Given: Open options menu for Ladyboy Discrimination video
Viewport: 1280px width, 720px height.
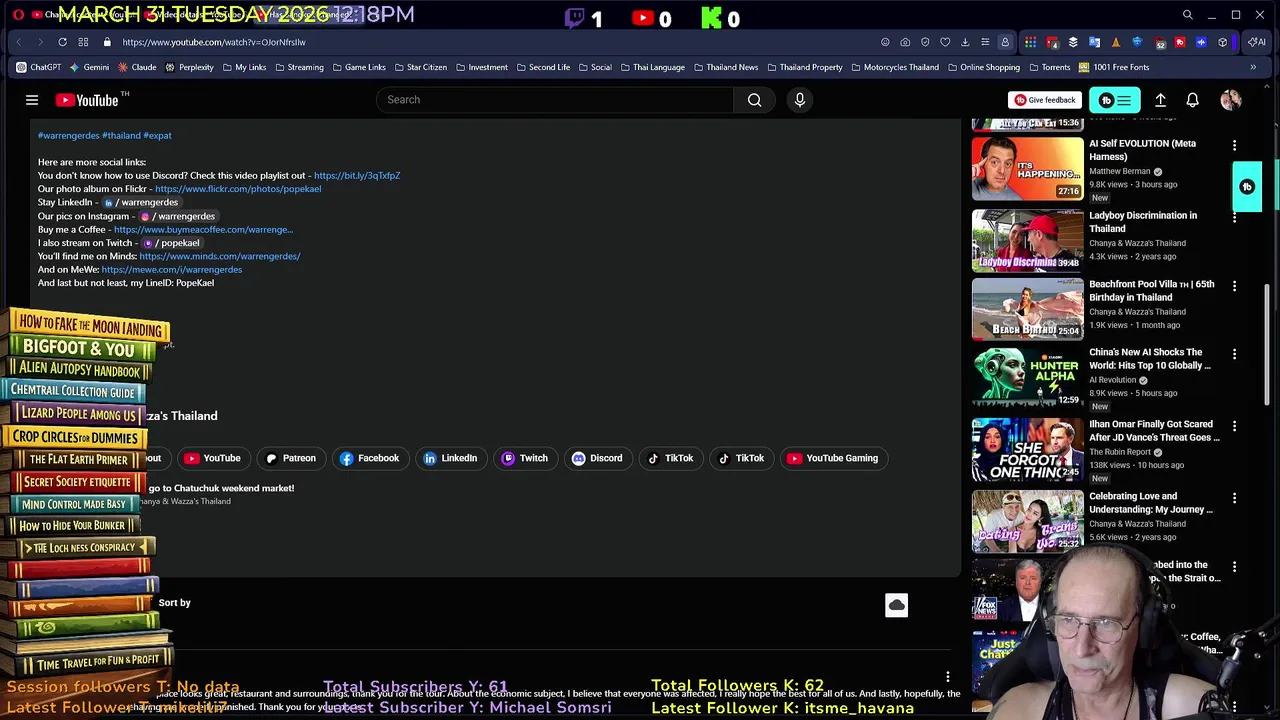Looking at the screenshot, I should click(x=1234, y=218).
